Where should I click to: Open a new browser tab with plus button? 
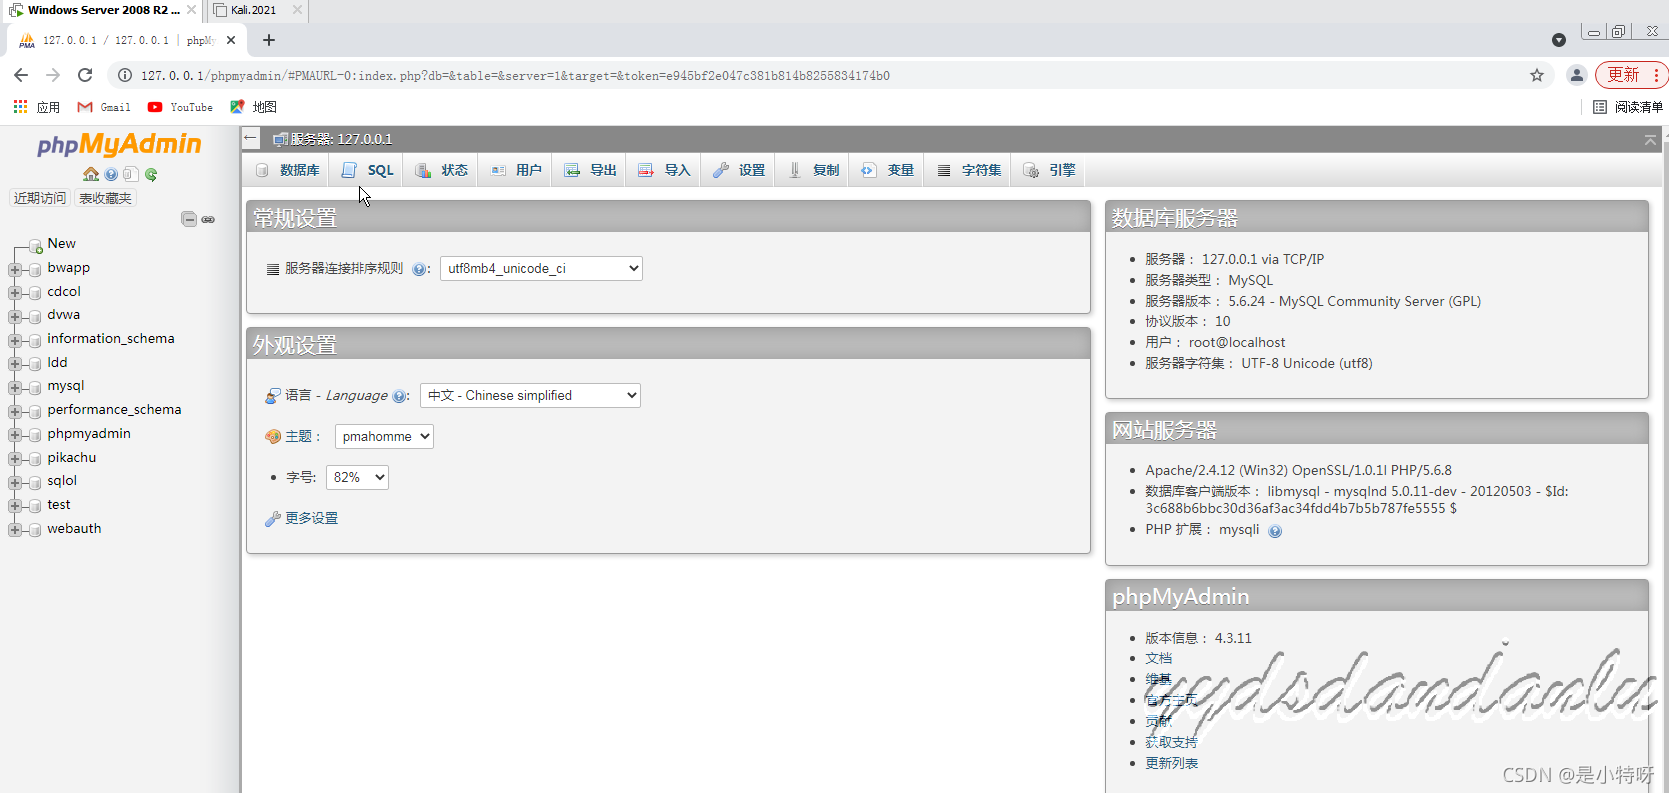click(x=269, y=40)
